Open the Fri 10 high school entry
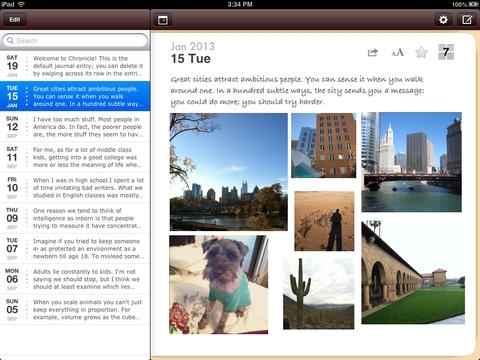 pyautogui.click(x=75, y=188)
